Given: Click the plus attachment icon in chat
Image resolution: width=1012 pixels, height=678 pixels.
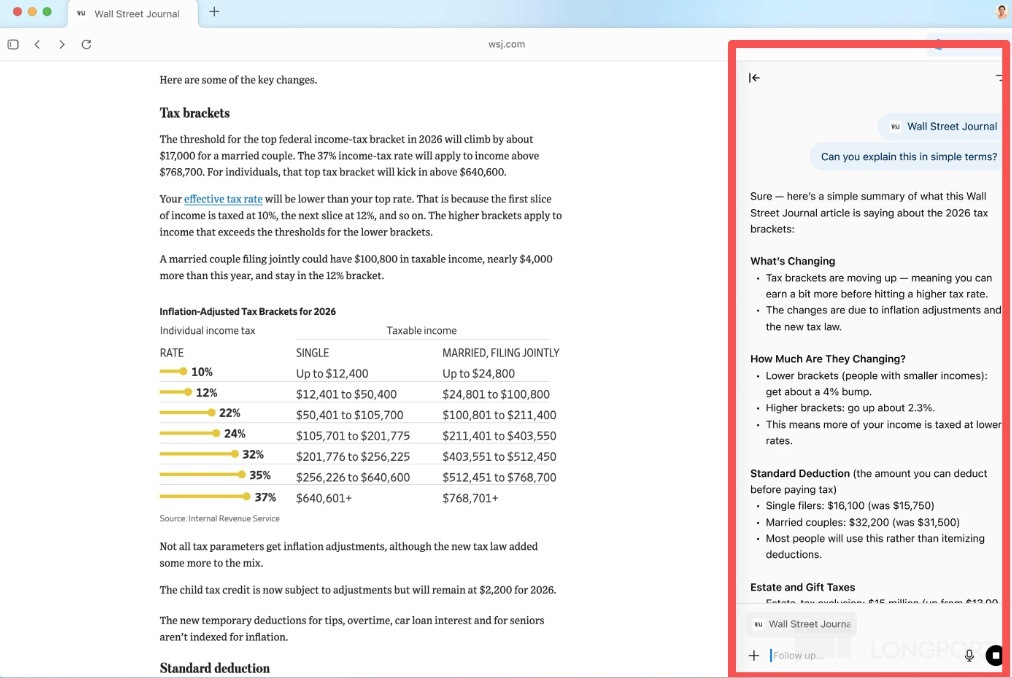Looking at the screenshot, I should tap(754, 656).
